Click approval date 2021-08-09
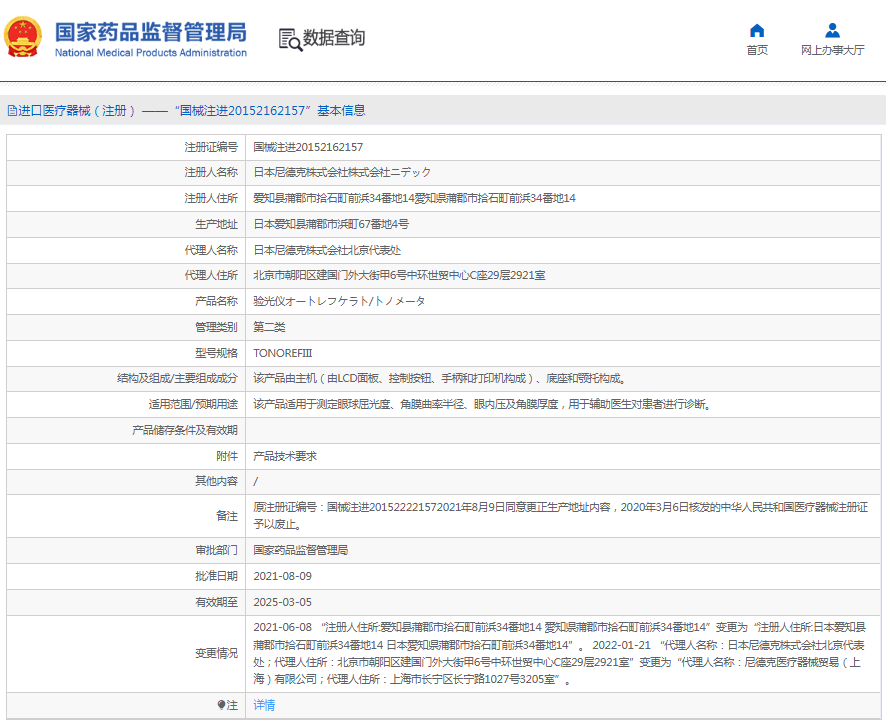The width and height of the screenshot is (886, 726). (283, 576)
